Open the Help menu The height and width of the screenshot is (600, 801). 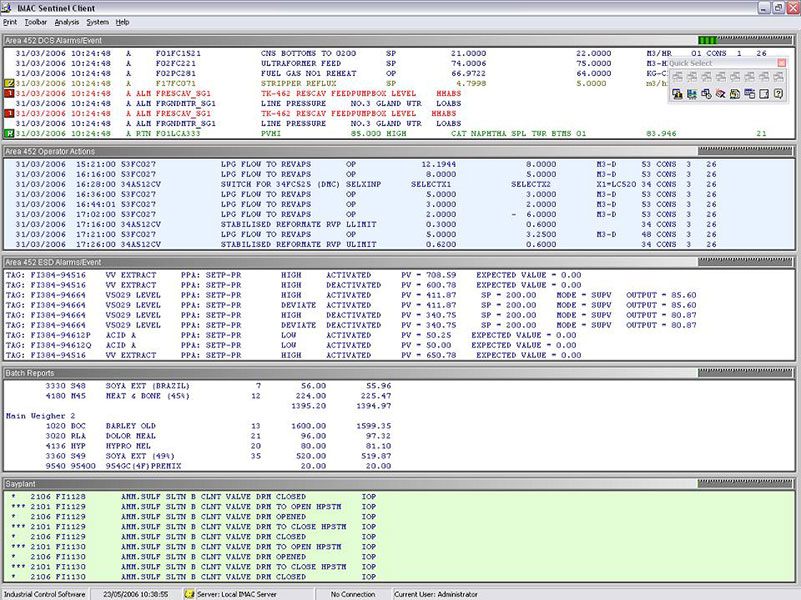point(122,21)
